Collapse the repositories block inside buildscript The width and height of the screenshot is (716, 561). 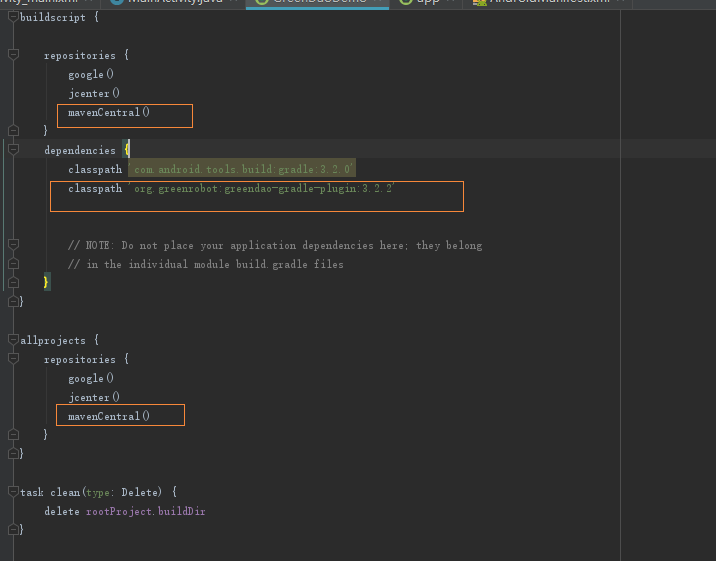tap(13, 55)
